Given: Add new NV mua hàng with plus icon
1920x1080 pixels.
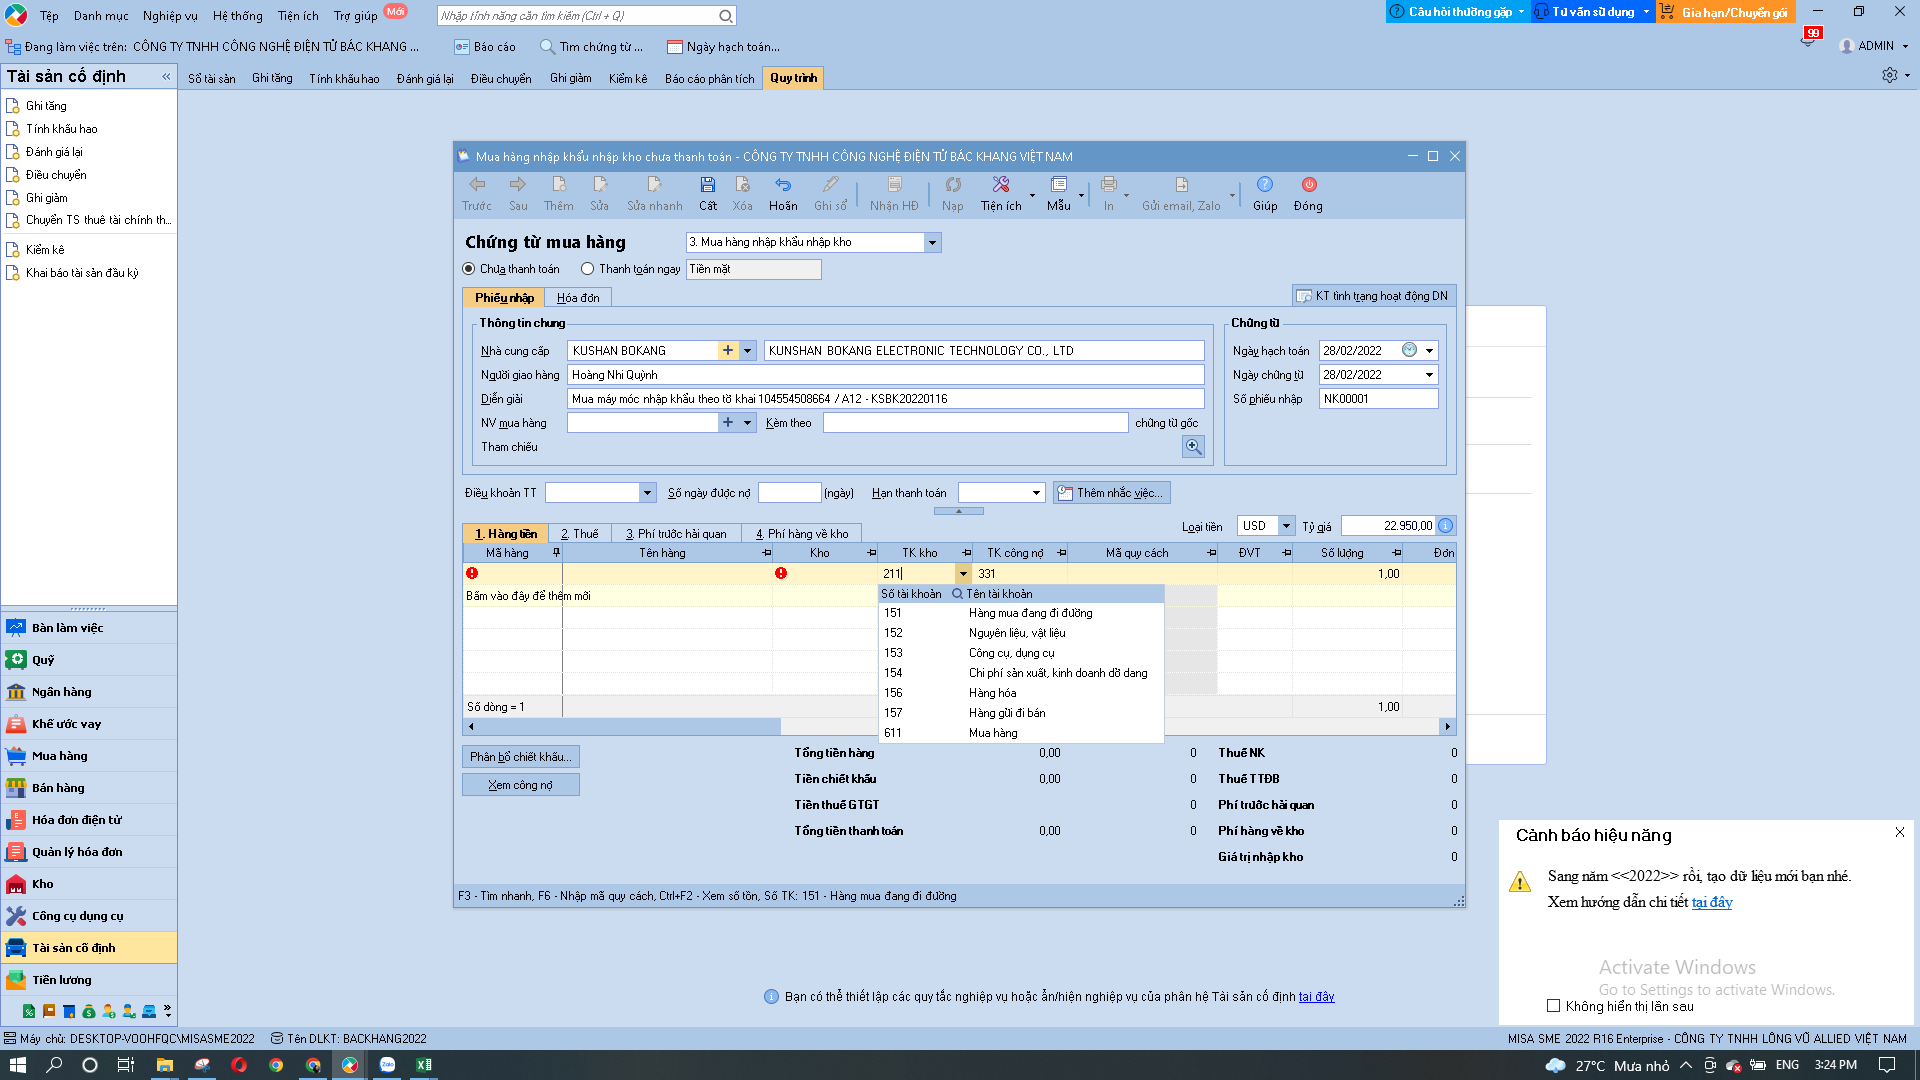Looking at the screenshot, I should tap(728, 423).
